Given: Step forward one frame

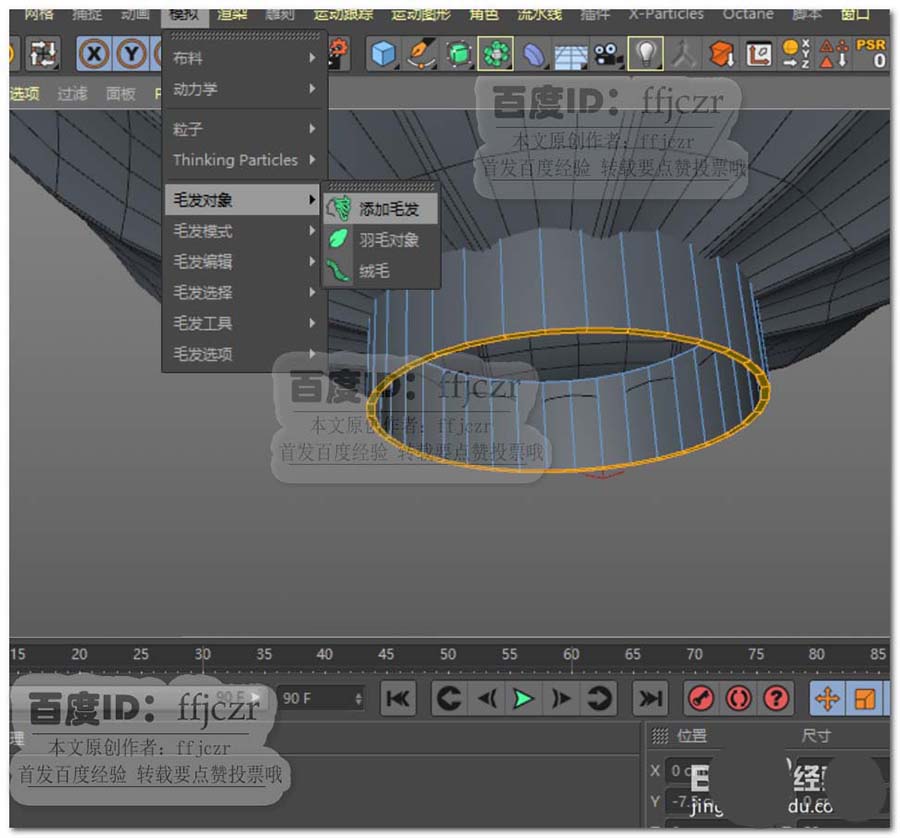Looking at the screenshot, I should [x=561, y=699].
